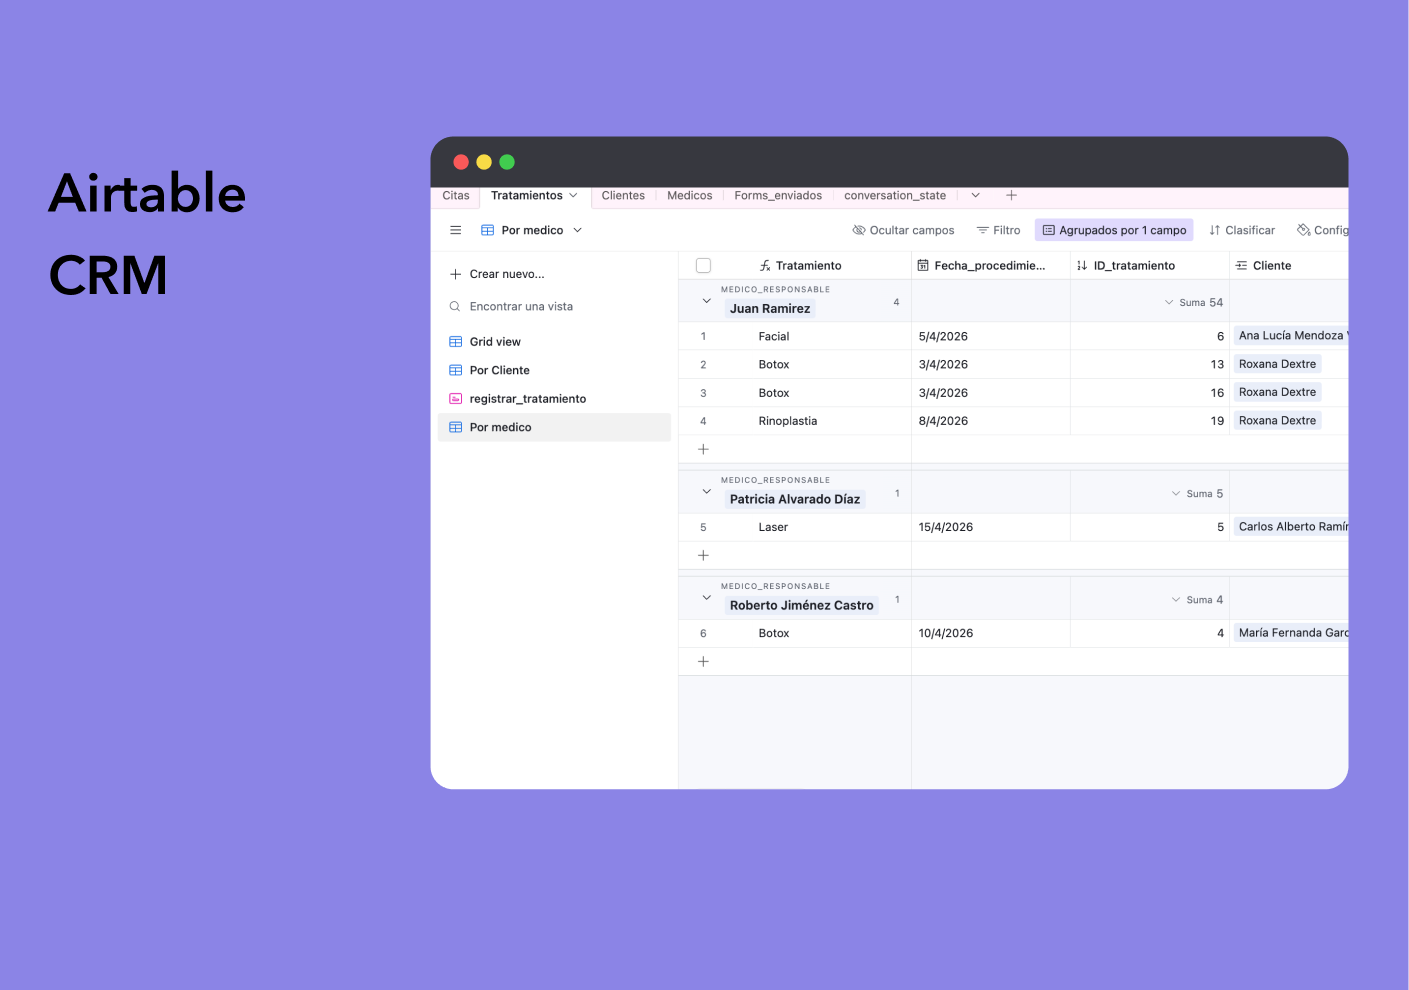Click the Agrupados por 1 campo button
Image resolution: width=1409 pixels, height=990 pixels.
click(x=1114, y=230)
